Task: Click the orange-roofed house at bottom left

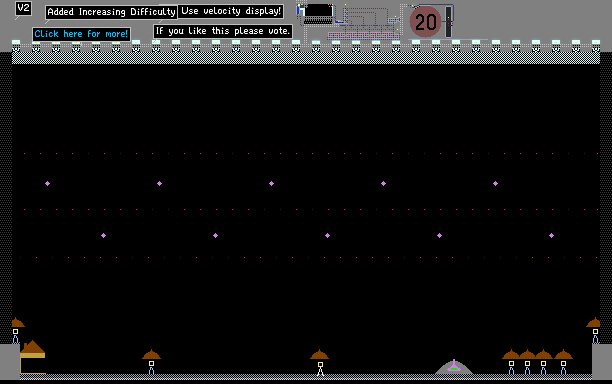Action: point(32,357)
